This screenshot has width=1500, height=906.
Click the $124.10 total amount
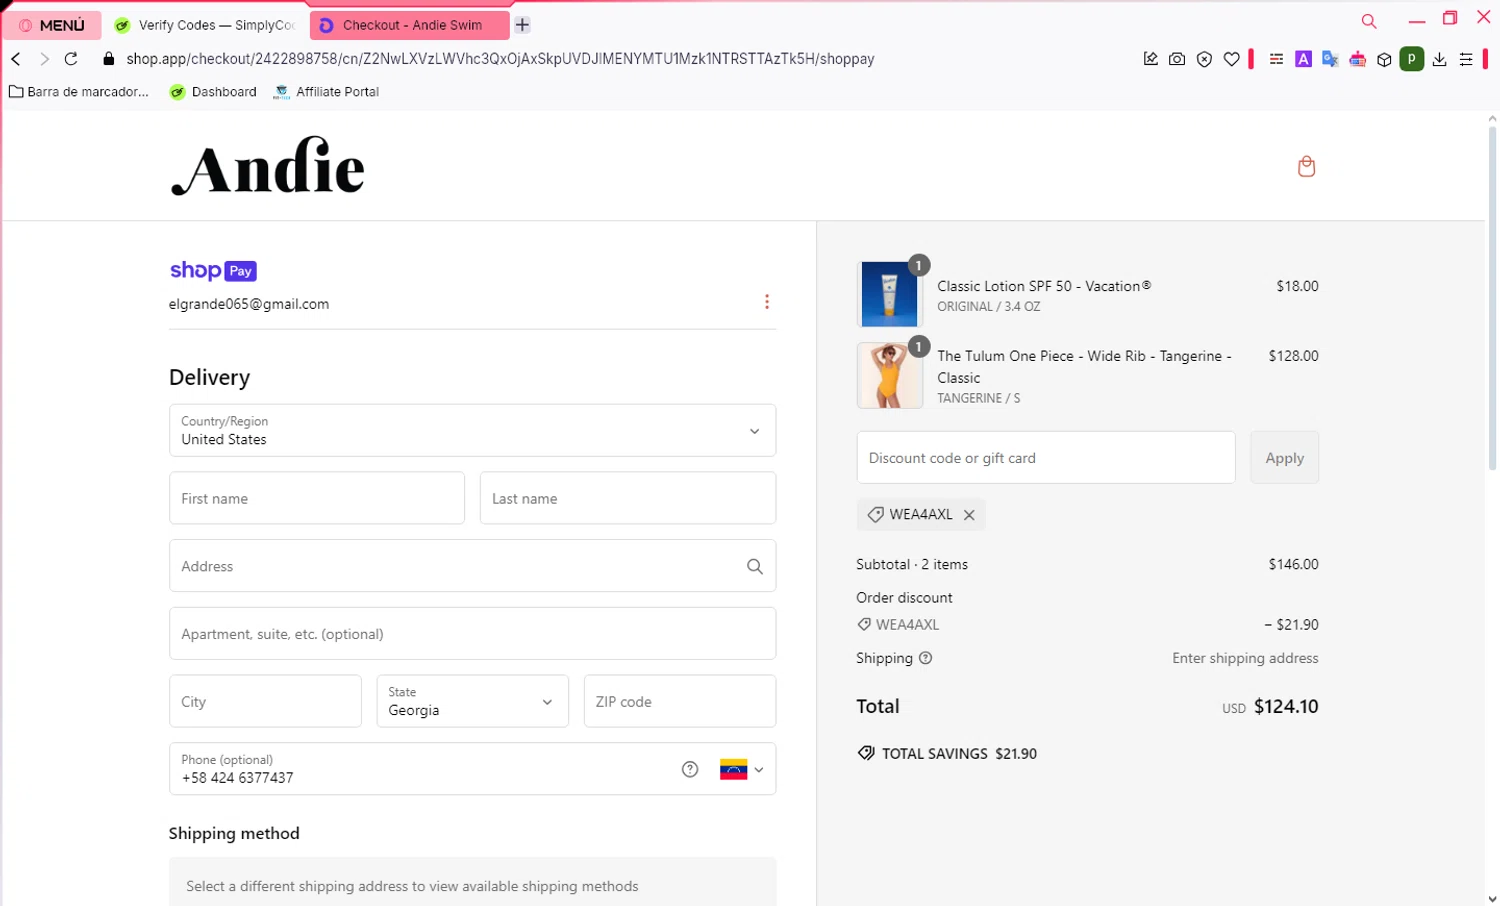[x=1286, y=706]
